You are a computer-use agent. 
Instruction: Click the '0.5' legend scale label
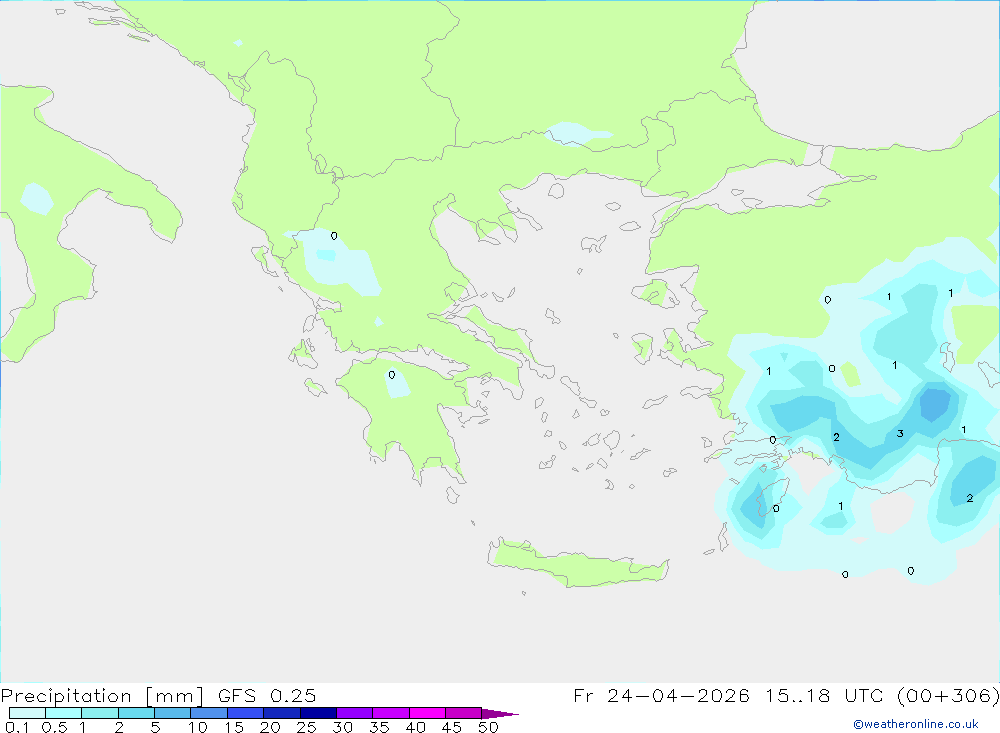54,727
